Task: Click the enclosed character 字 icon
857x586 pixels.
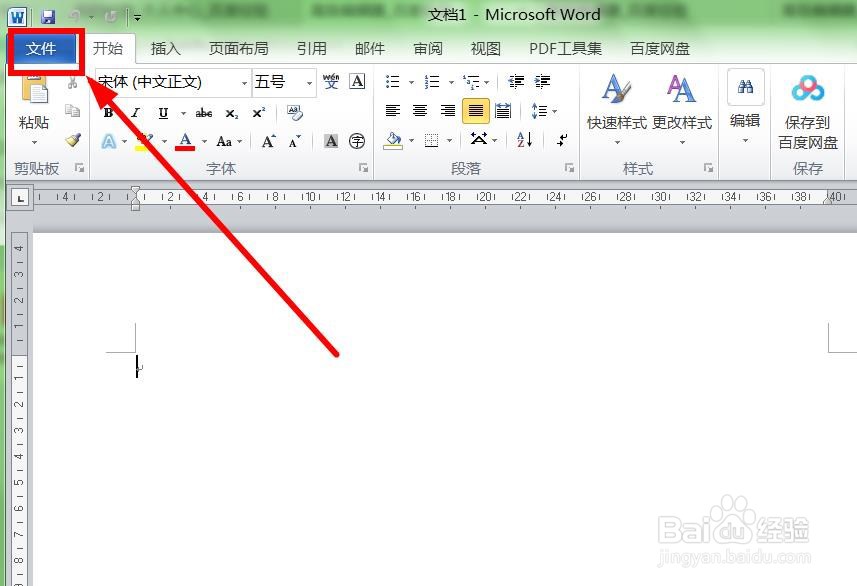Action: pos(357,141)
